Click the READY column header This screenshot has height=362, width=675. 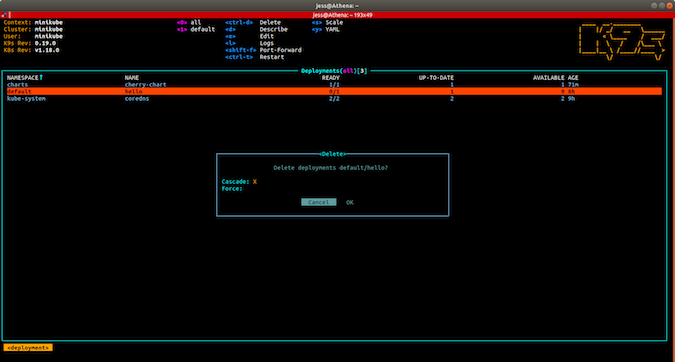[331, 78]
